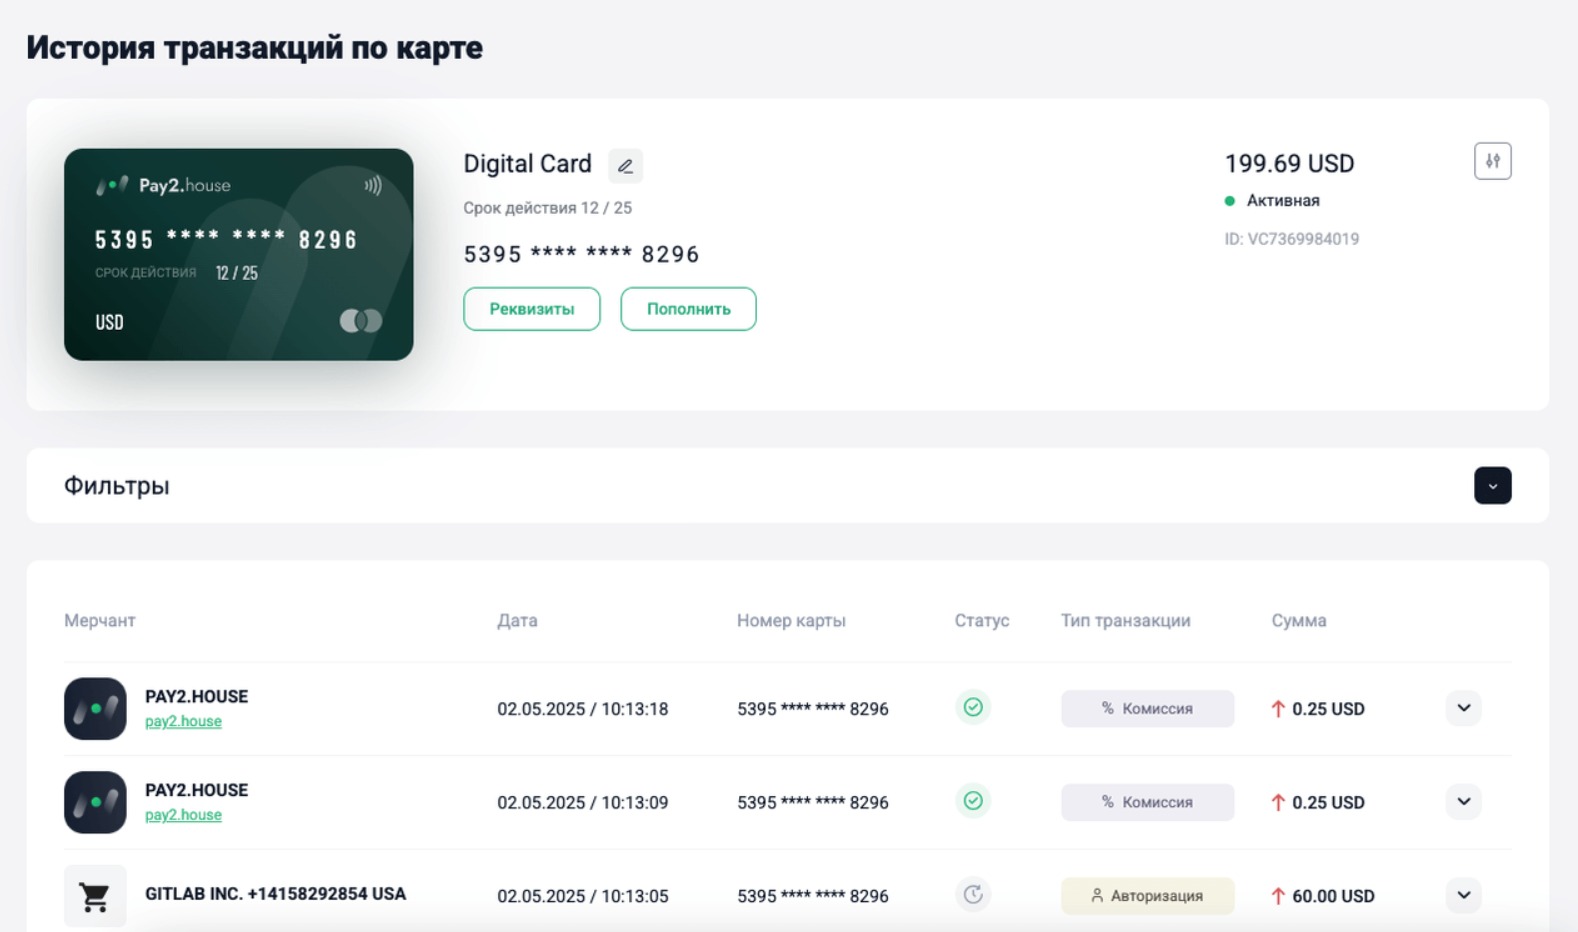
Task: Click the Реквизиты button
Action: 532,309
